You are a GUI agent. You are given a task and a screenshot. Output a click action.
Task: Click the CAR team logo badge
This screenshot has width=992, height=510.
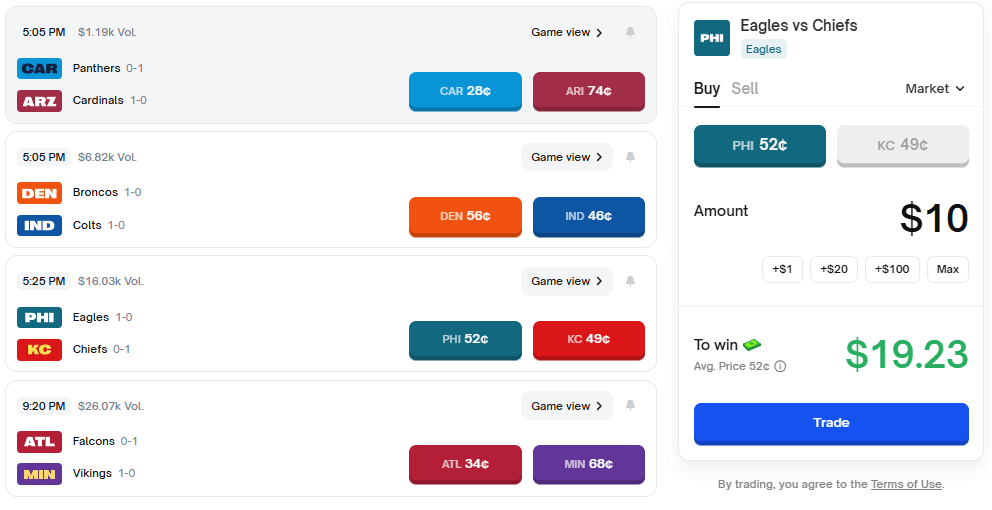coord(39,68)
